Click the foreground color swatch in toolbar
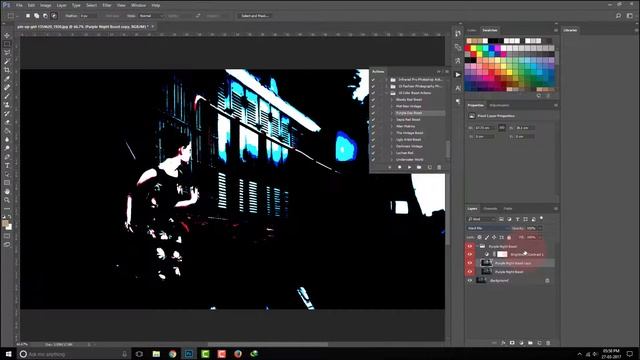This screenshot has width=640, height=360. pos(5,224)
